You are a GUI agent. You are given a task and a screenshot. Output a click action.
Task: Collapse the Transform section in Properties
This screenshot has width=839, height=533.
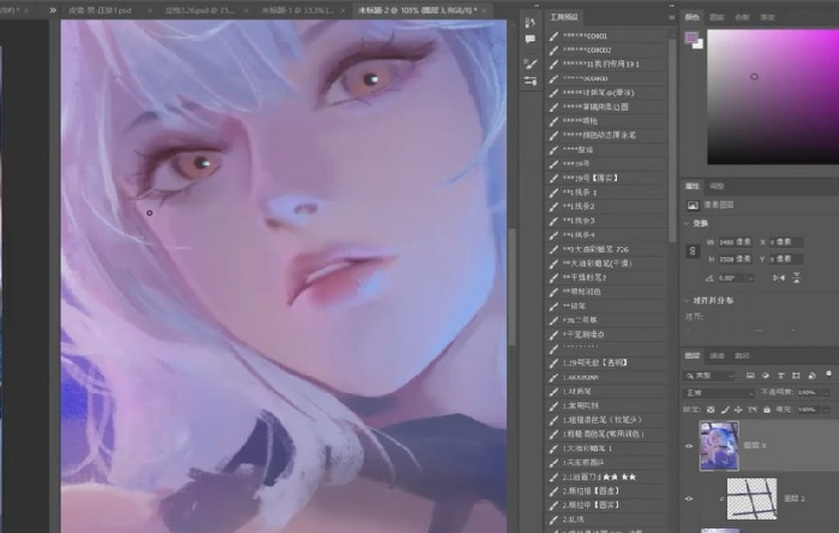[688, 223]
